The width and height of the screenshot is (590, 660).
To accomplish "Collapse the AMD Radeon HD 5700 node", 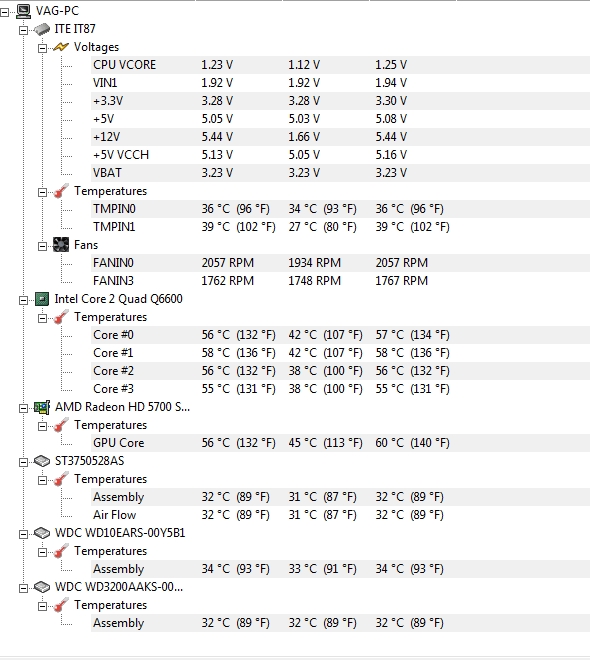I will coord(24,408).
